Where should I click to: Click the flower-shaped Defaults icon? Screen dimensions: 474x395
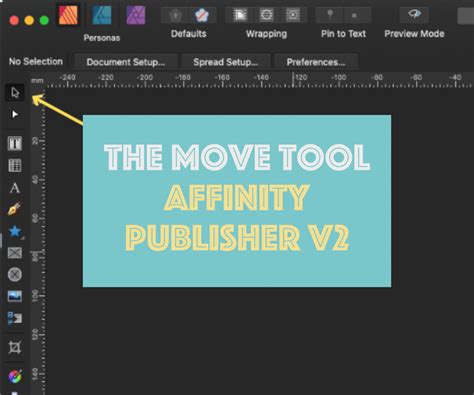pyautogui.click(x=202, y=15)
